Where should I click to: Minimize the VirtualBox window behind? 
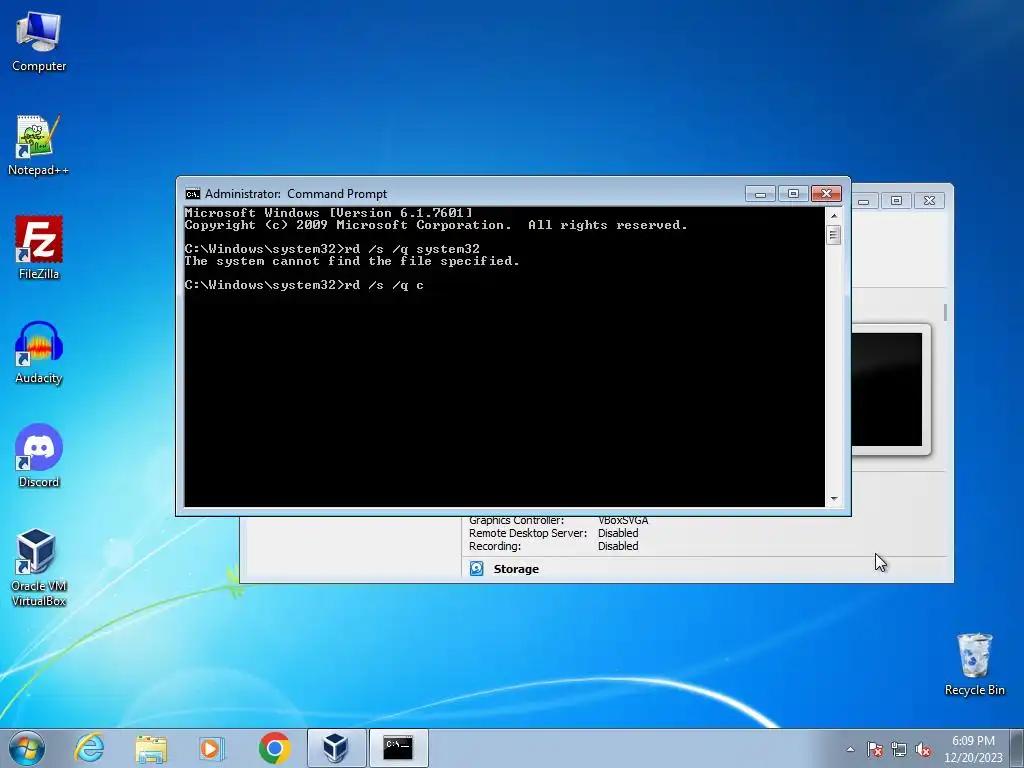coord(863,201)
